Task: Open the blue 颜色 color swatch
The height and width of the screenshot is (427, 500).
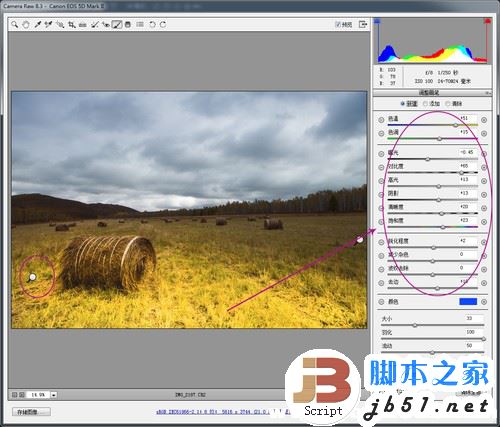Action: coord(468,302)
